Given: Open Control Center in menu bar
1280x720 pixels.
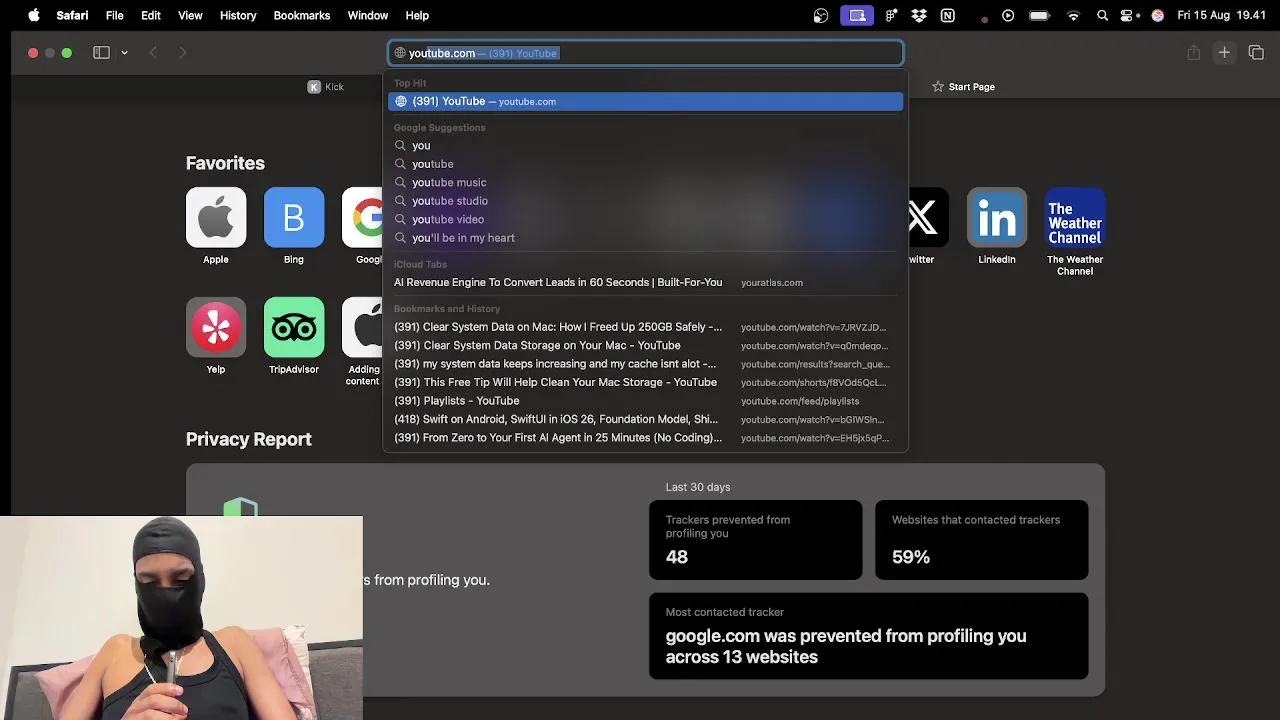Looking at the screenshot, I should tap(1129, 15).
